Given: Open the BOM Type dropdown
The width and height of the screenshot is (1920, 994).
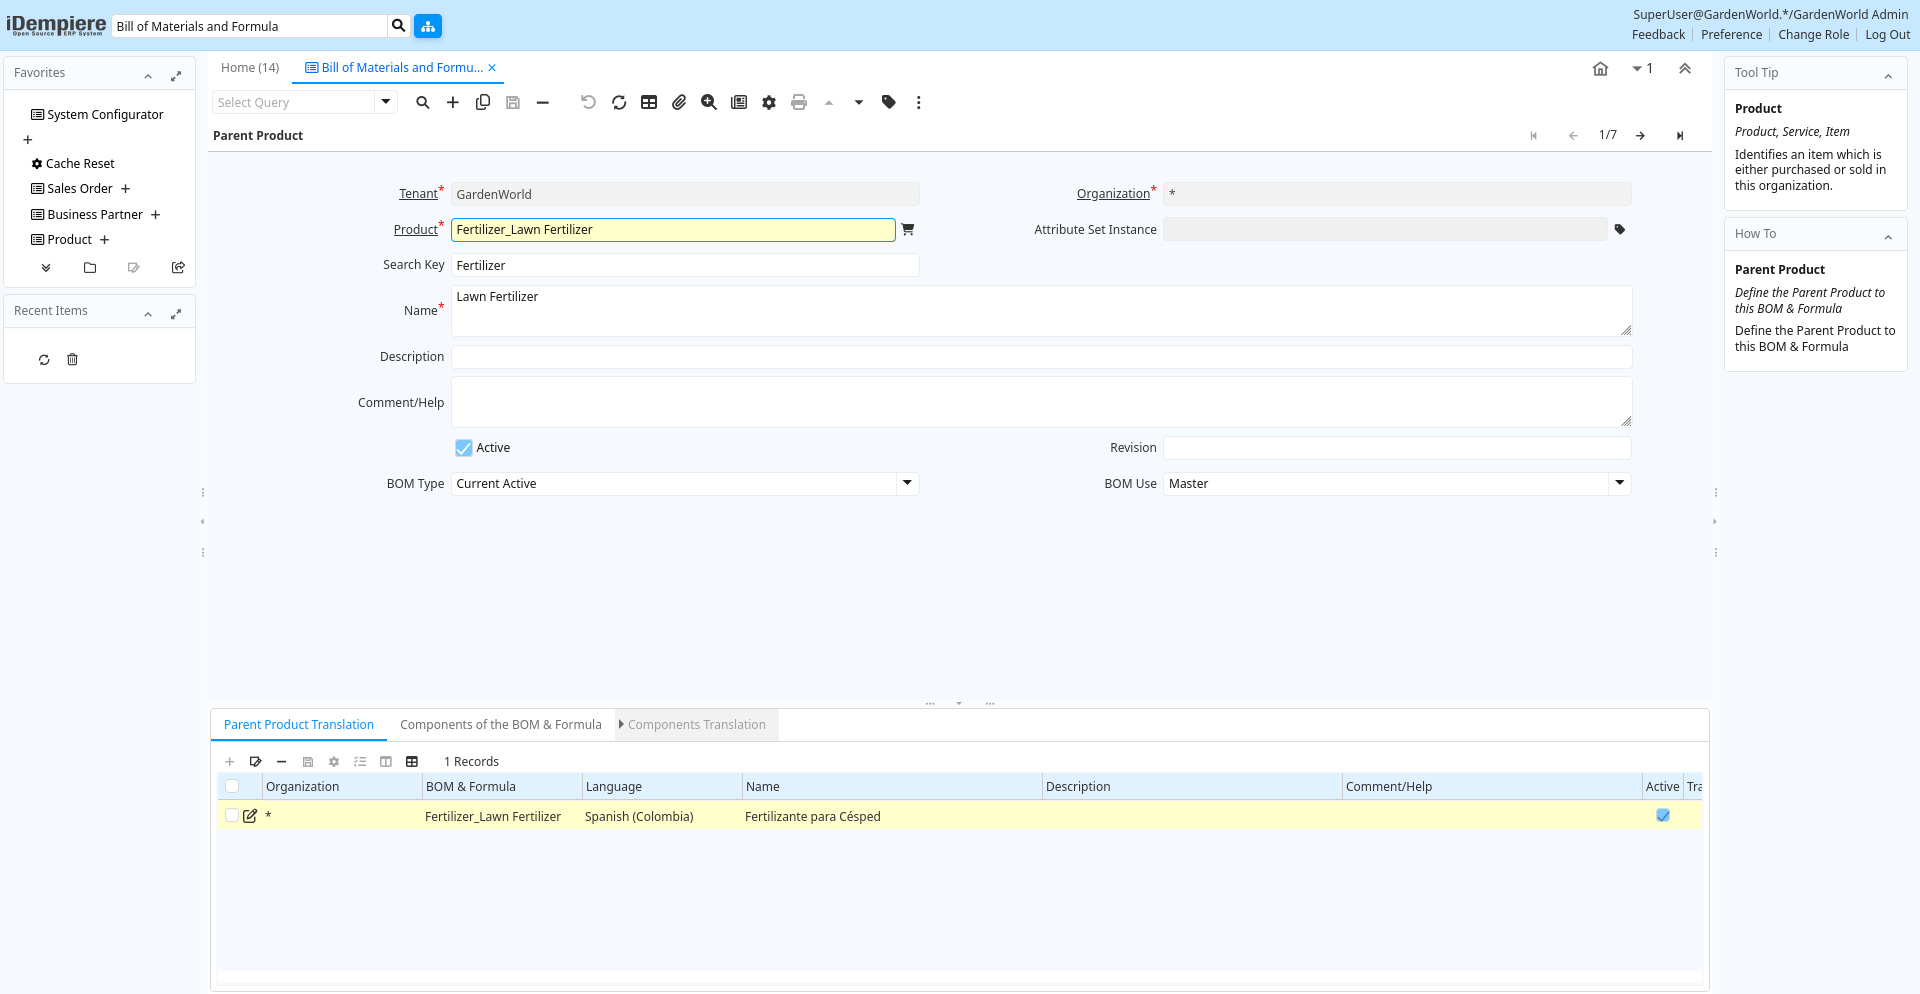Looking at the screenshot, I should pyautogui.click(x=907, y=484).
